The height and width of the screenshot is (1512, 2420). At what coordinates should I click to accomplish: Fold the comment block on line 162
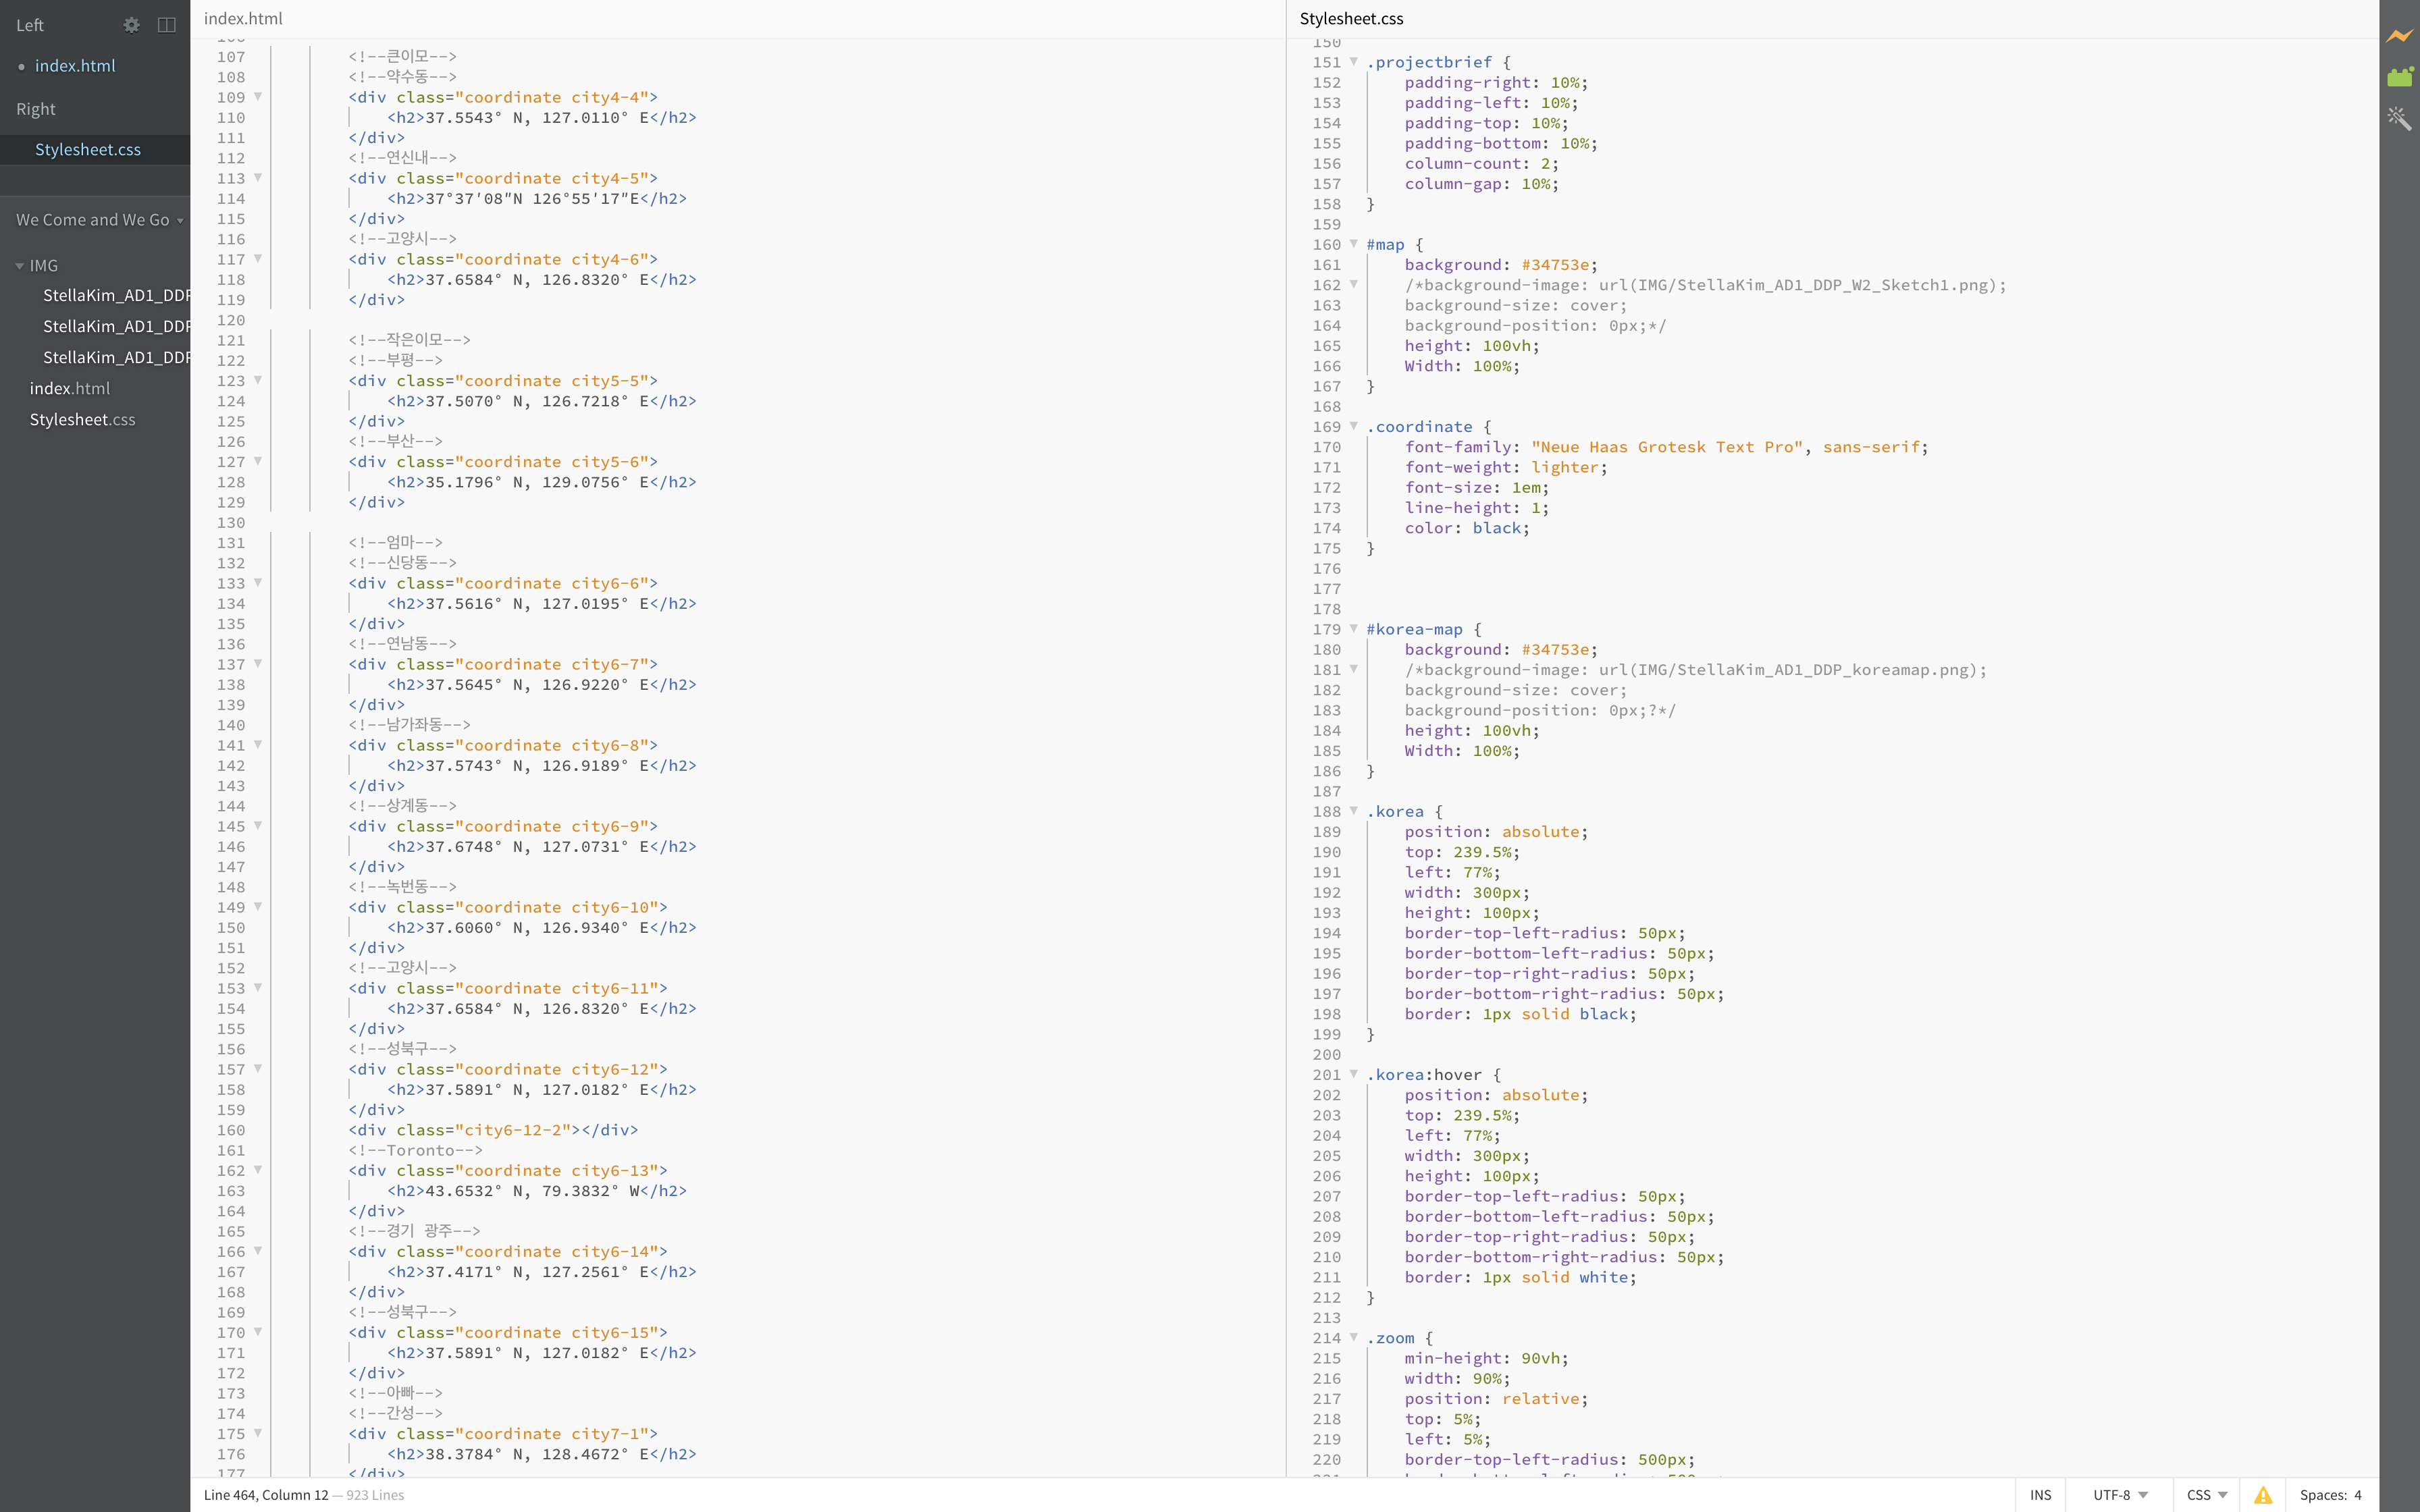pyautogui.click(x=1354, y=285)
